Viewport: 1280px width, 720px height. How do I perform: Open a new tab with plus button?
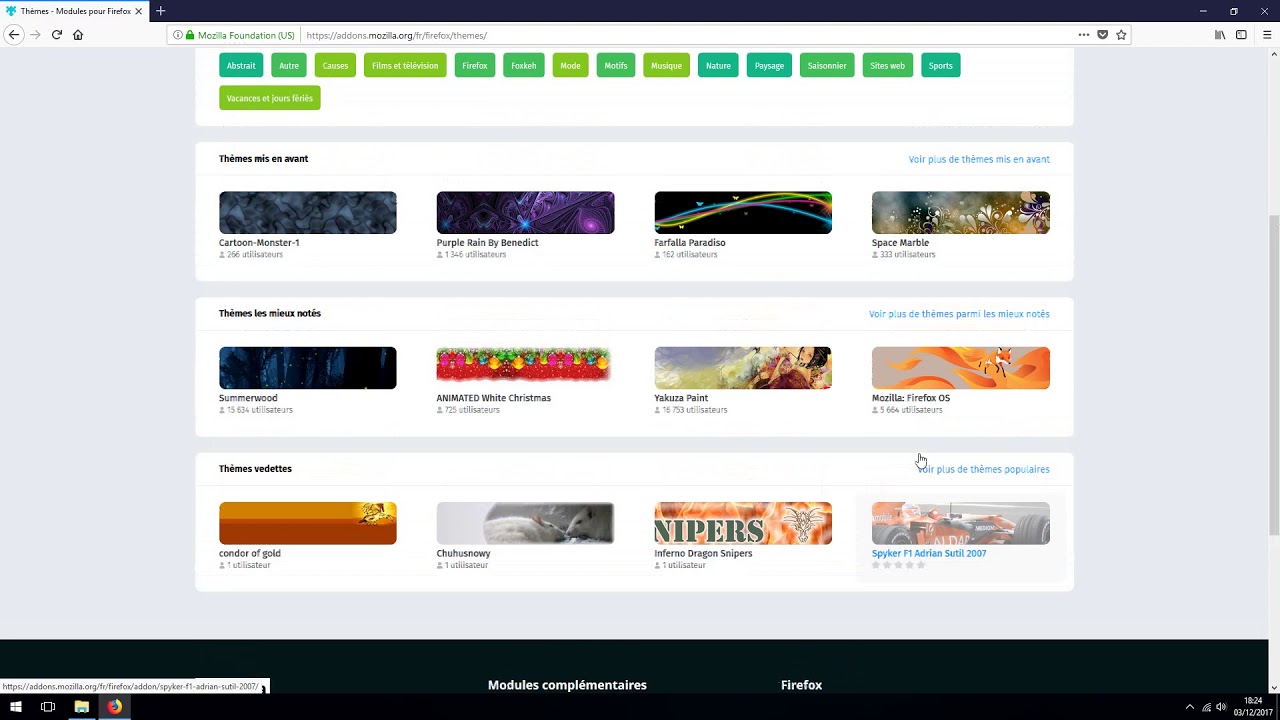click(160, 11)
